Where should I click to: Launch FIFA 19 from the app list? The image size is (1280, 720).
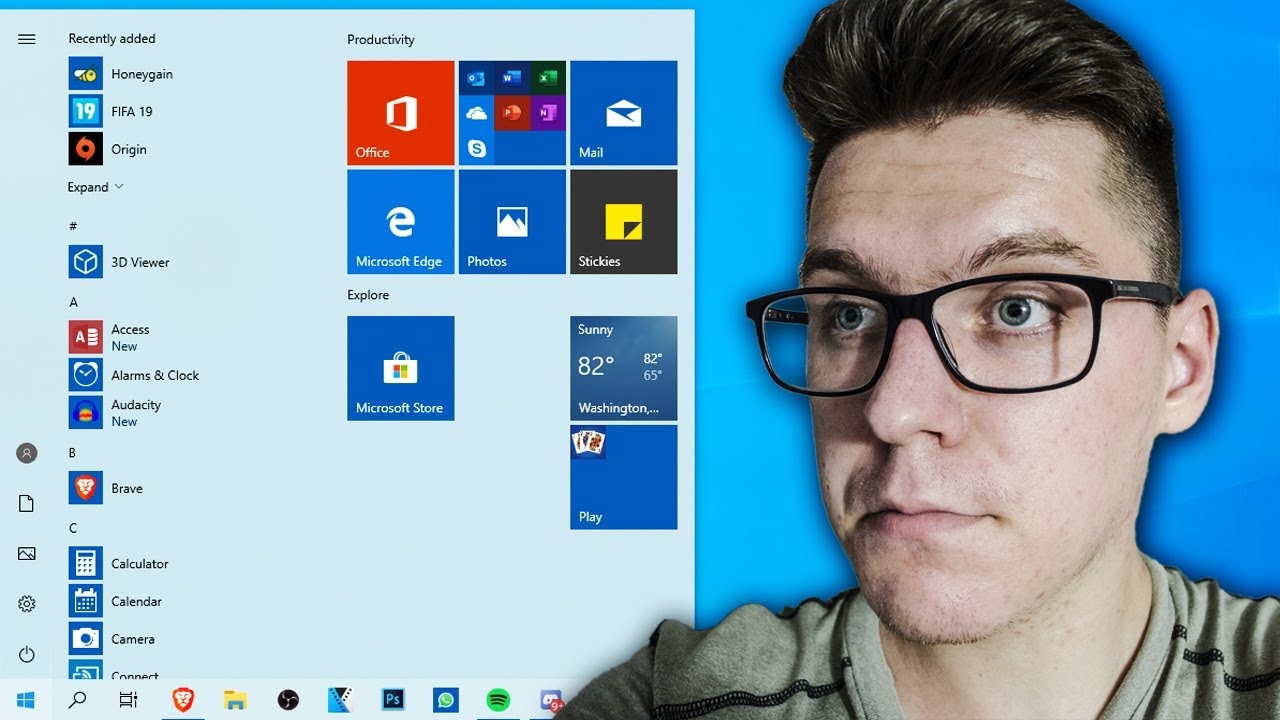click(x=112, y=111)
